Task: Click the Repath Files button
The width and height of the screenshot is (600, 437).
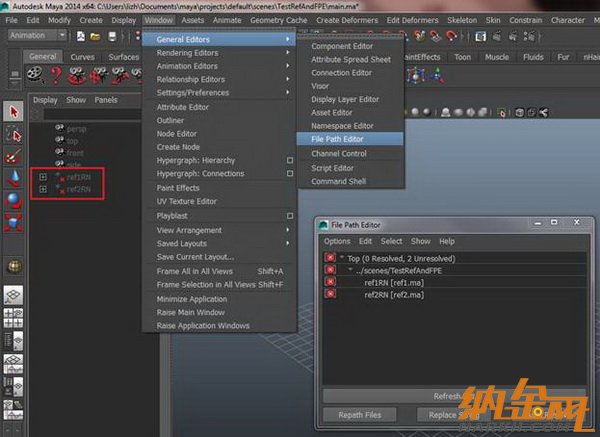Action: [x=359, y=415]
